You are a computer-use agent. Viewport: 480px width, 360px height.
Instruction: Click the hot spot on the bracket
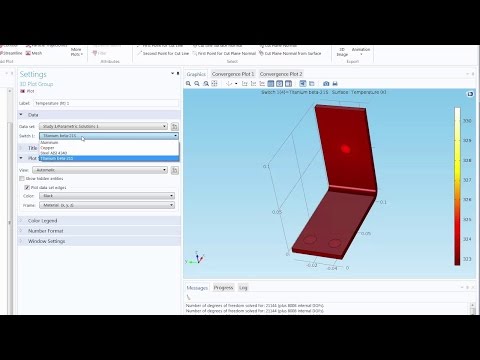pos(345,149)
